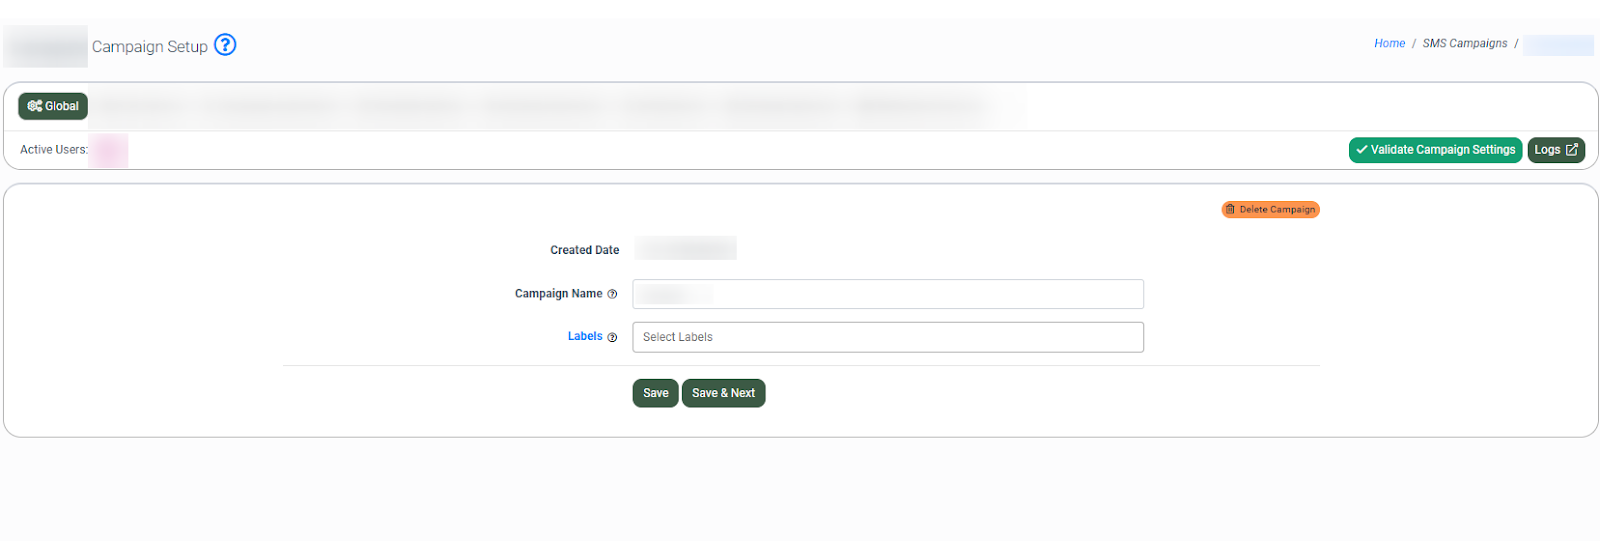Switch to the Global tab
Image resolution: width=1600 pixels, height=541 pixels.
click(53, 106)
